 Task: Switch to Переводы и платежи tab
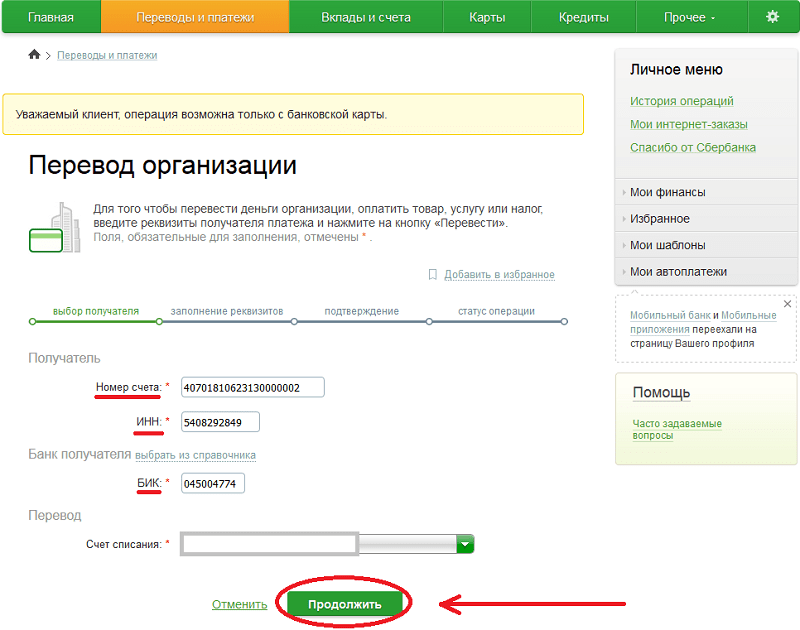click(x=195, y=17)
